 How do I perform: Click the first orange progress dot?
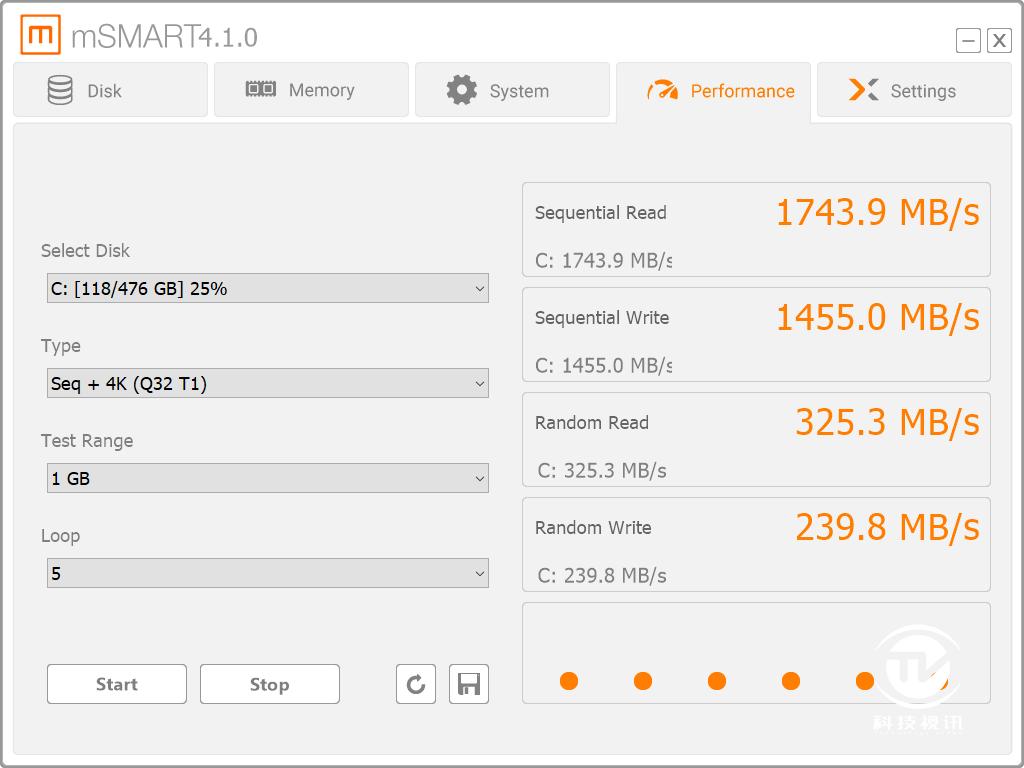coord(569,681)
